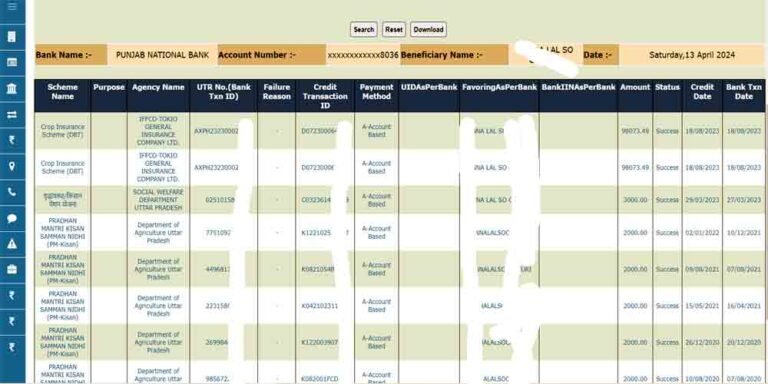The width and height of the screenshot is (768, 384).
Task: Click PUNJAB NATIONAL BANK value
Action: tap(162, 55)
